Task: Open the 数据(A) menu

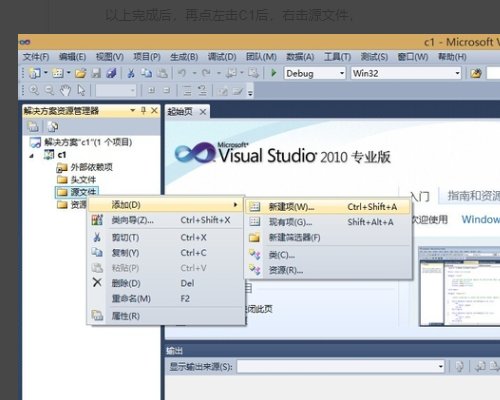Action: 300,57
